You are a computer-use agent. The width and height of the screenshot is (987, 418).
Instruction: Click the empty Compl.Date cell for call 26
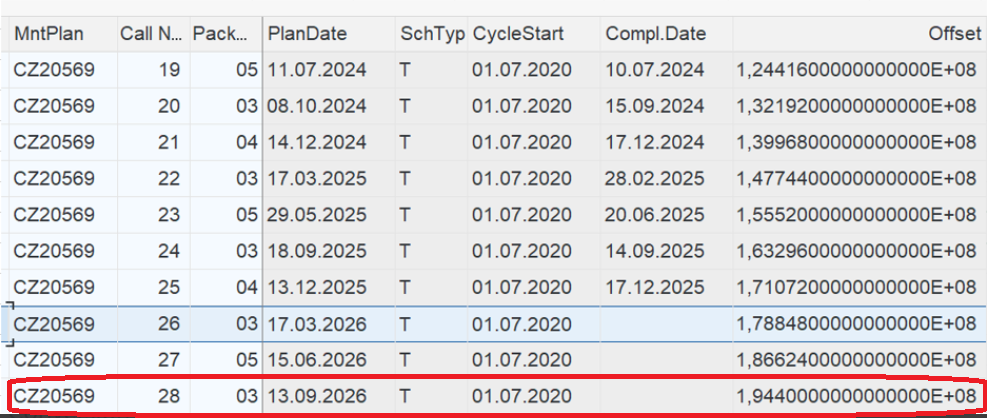(x=664, y=324)
